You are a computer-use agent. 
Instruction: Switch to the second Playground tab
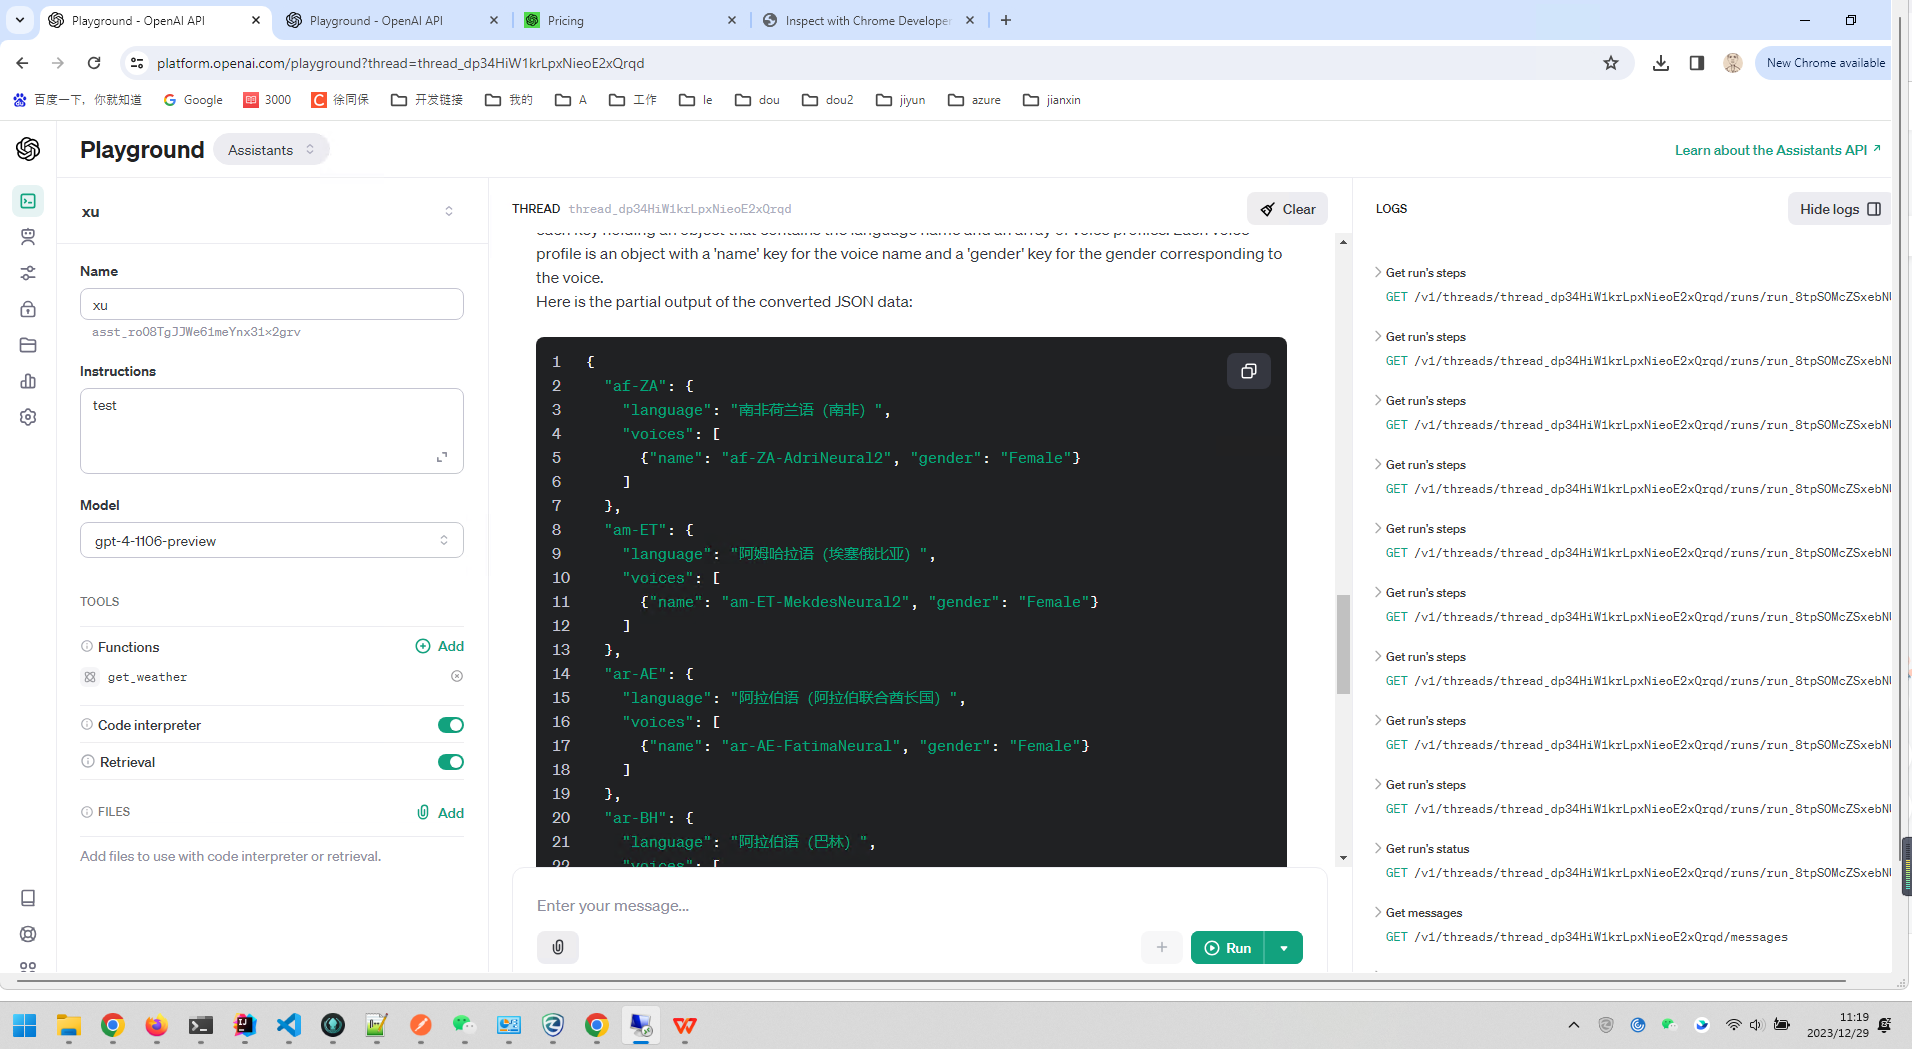[x=390, y=20]
